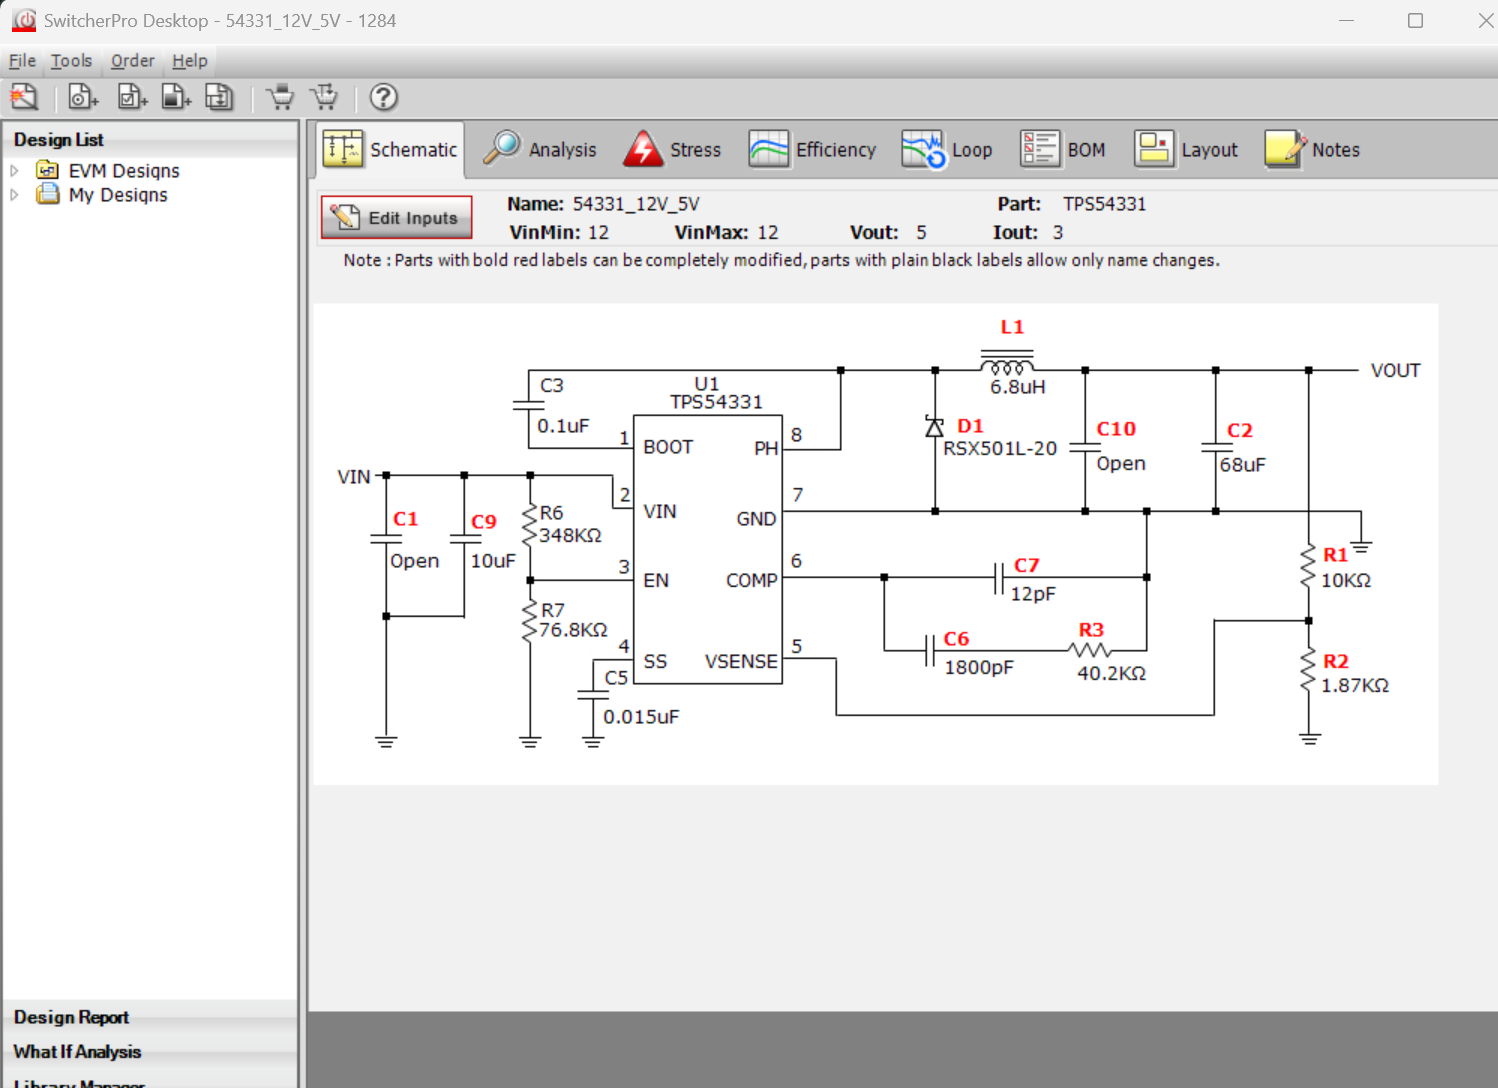The height and width of the screenshot is (1088, 1498).
Task: Click the document with target plus icon
Action: click(83, 97)
